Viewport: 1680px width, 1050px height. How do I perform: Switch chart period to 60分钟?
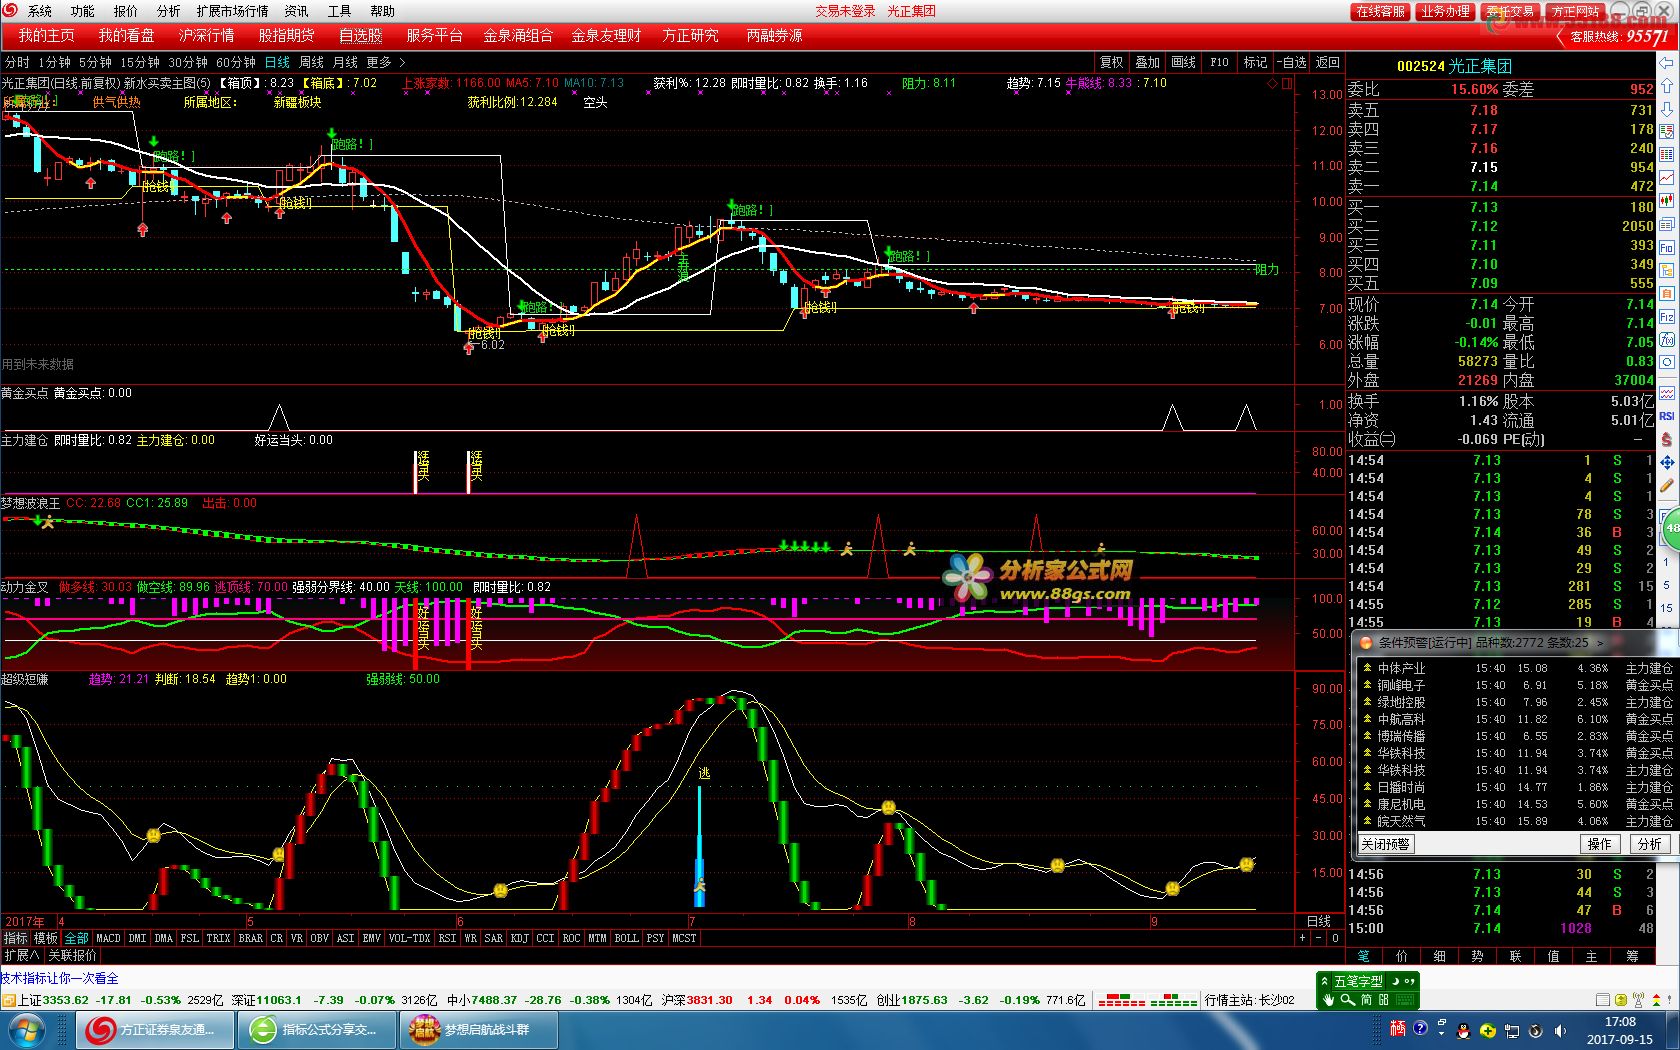pyautogui.click(x=236, y=62)
